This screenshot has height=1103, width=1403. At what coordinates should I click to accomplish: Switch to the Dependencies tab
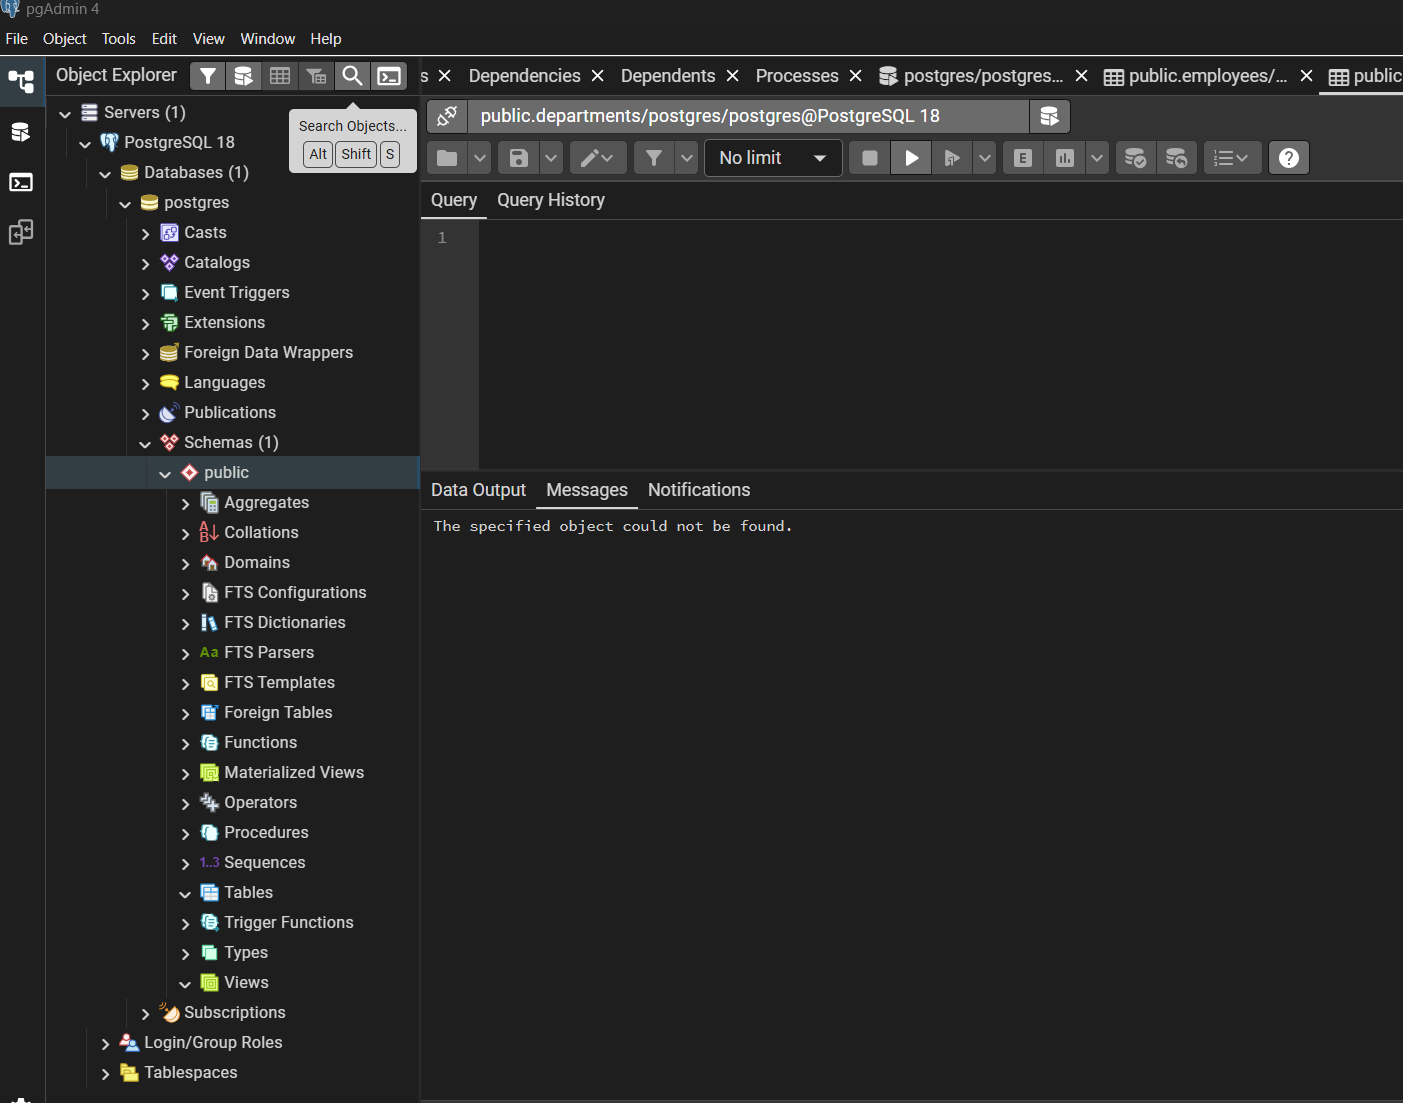coord(525,76)
